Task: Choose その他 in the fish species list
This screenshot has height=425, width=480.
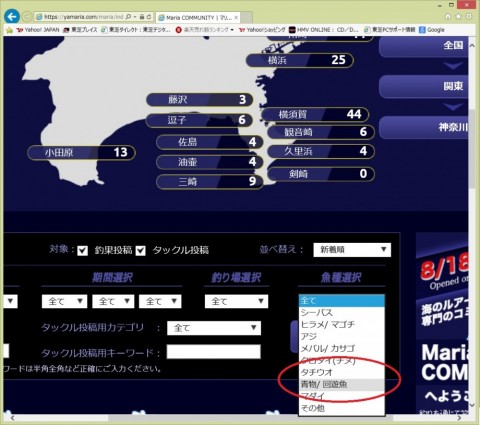Action: 342,408
